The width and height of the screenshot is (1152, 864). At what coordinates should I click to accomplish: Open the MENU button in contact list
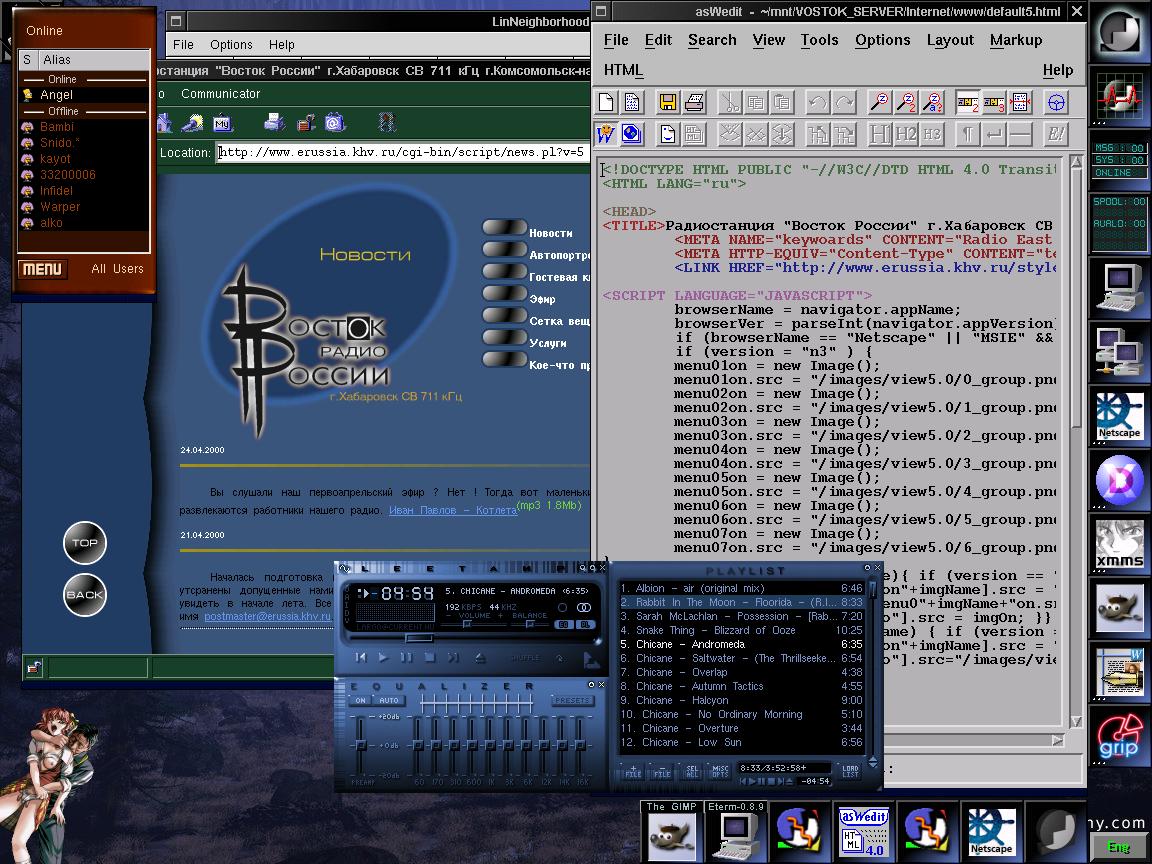[42, 269]
